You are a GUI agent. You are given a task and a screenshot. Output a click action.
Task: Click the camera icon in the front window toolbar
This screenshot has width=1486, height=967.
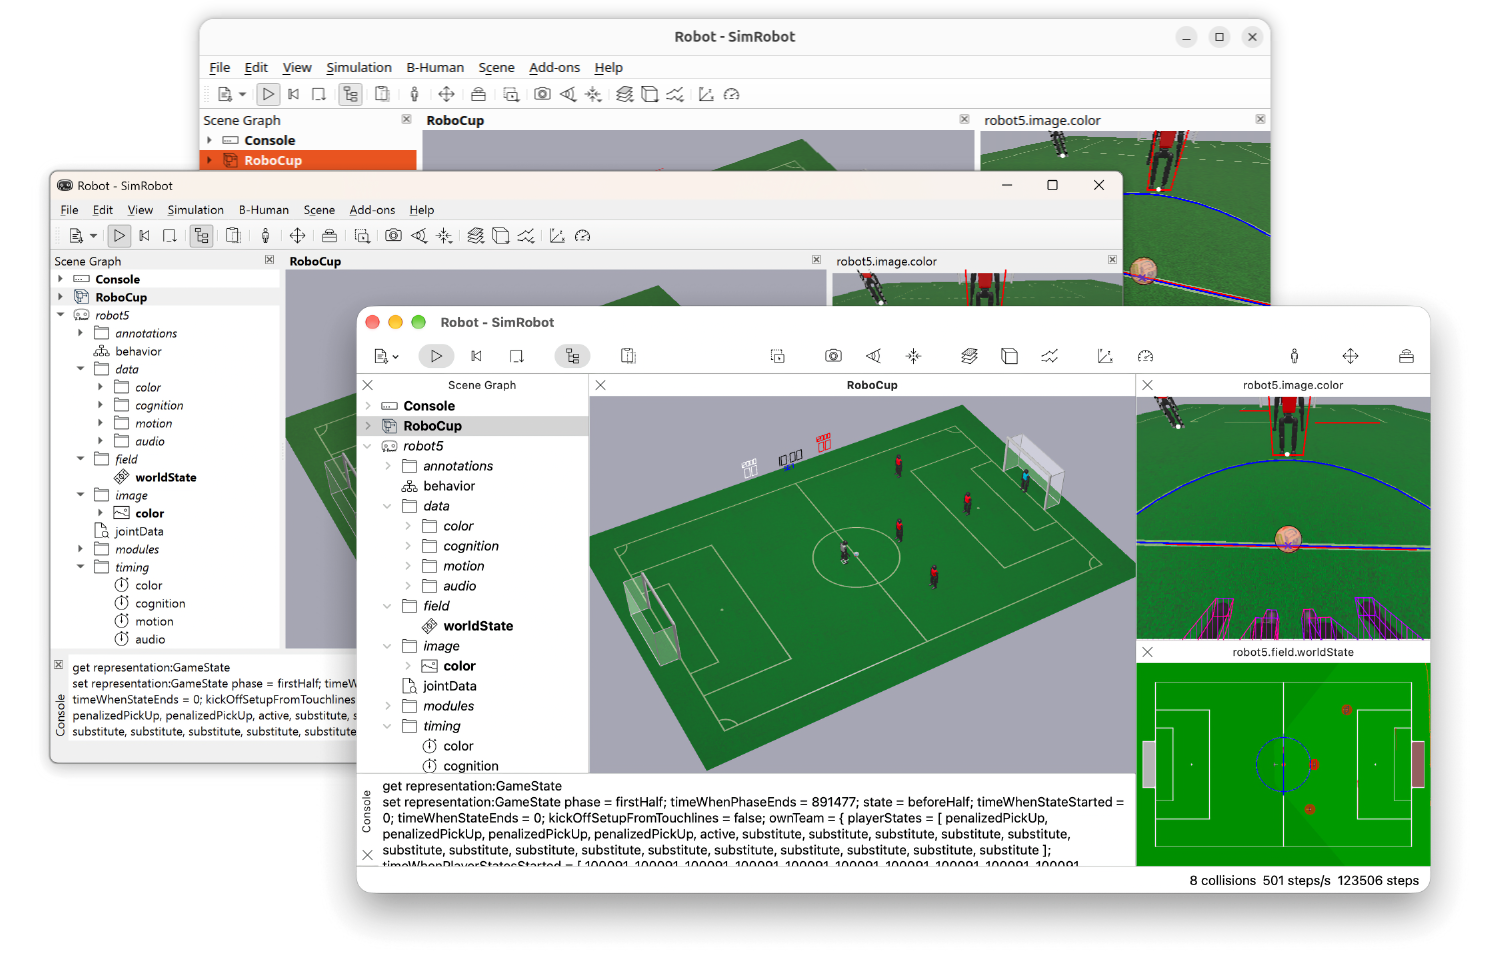(x=833, y=356)
